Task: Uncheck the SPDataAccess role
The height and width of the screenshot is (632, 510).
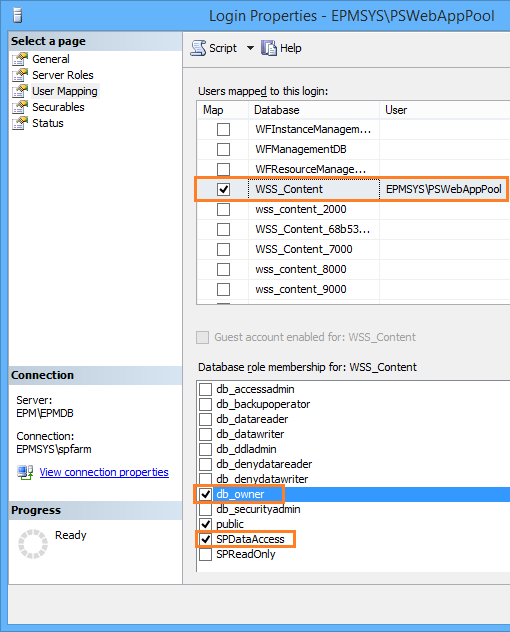Action: click(x=206, y=539)
